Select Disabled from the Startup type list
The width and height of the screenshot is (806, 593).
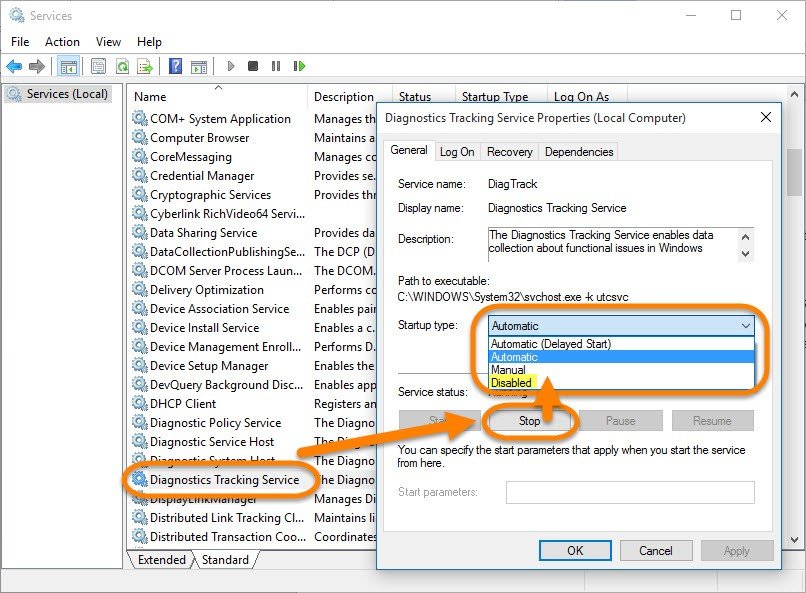pos(512,382)
